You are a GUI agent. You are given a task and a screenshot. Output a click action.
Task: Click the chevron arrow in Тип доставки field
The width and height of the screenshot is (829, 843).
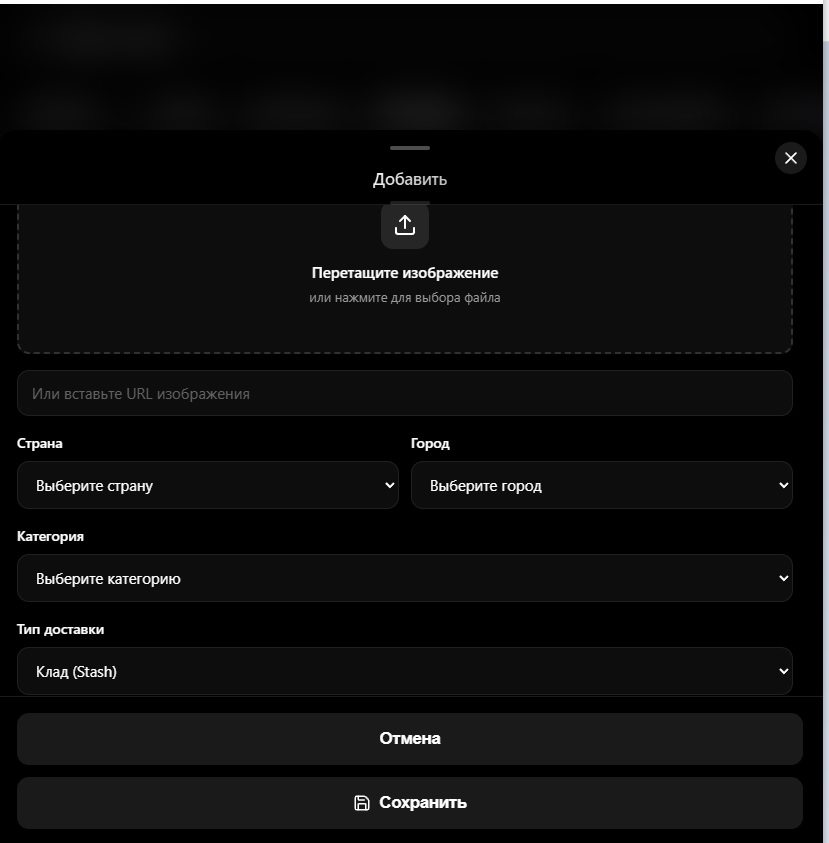coord(783,672)
